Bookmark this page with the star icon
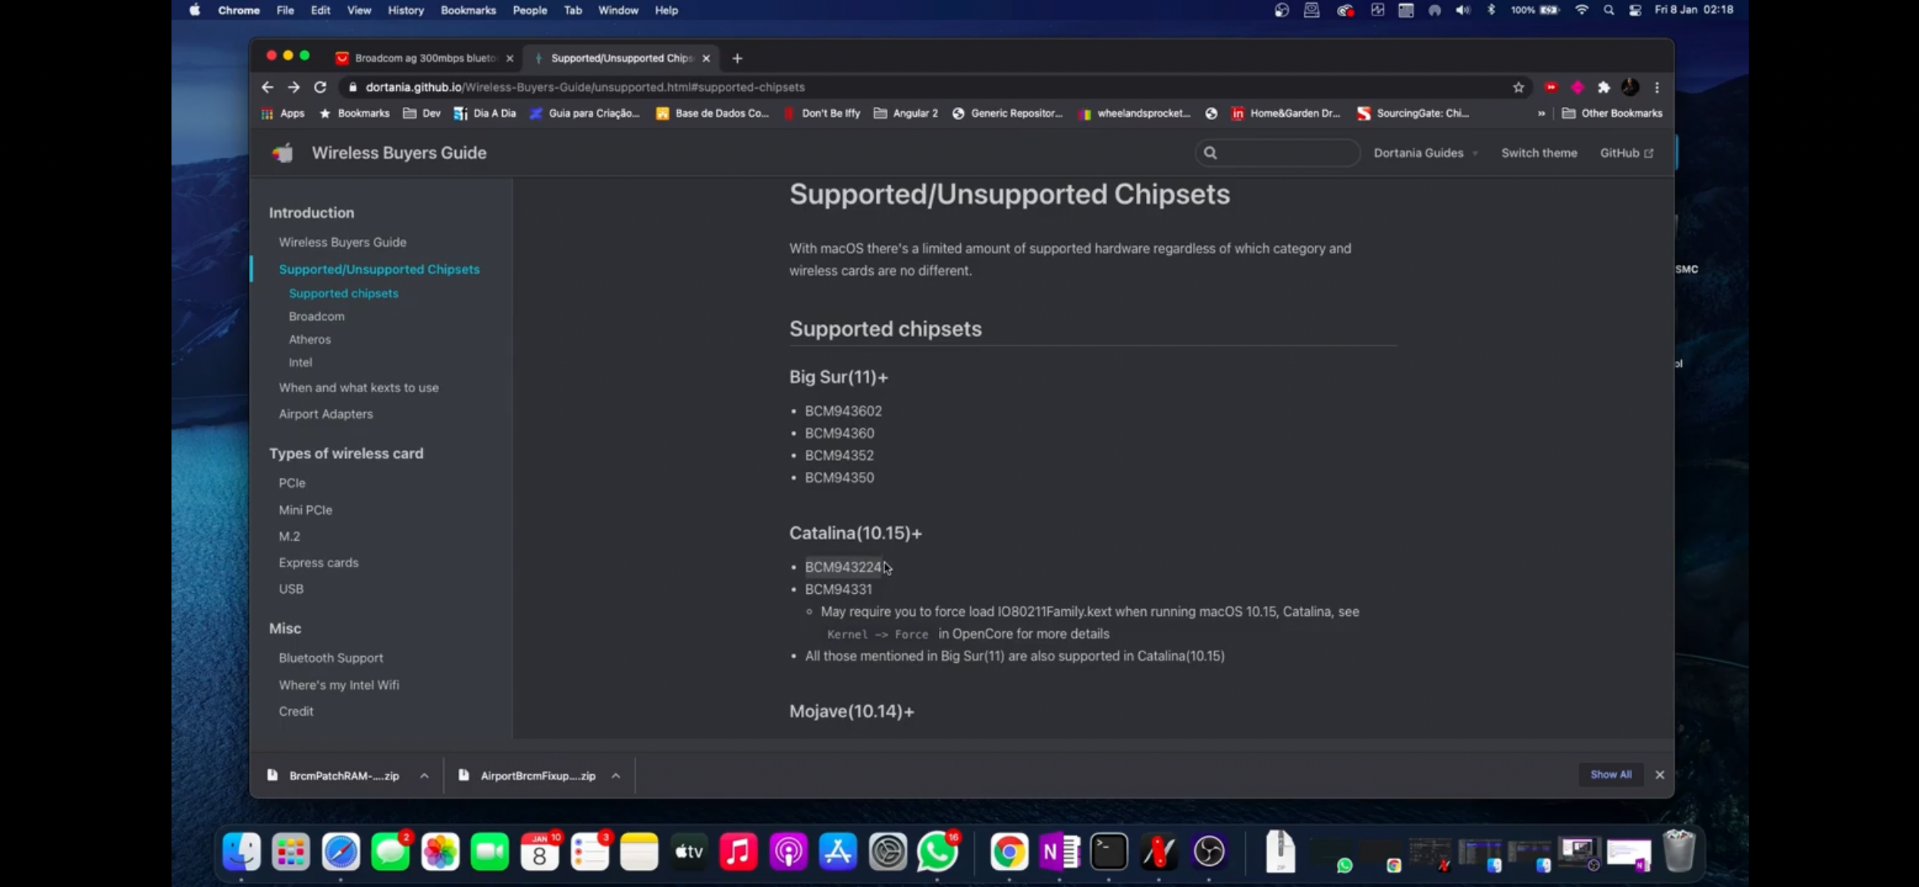The width and height of the screenshot is (1919, 887). tap(1518, 87)
